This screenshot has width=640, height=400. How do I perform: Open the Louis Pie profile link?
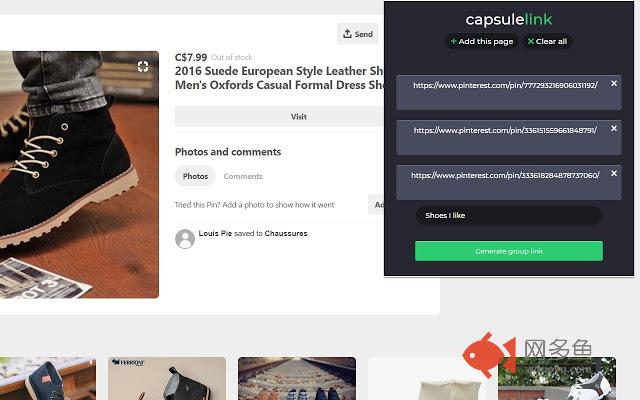pyautogui.click(x=215, y=233)
